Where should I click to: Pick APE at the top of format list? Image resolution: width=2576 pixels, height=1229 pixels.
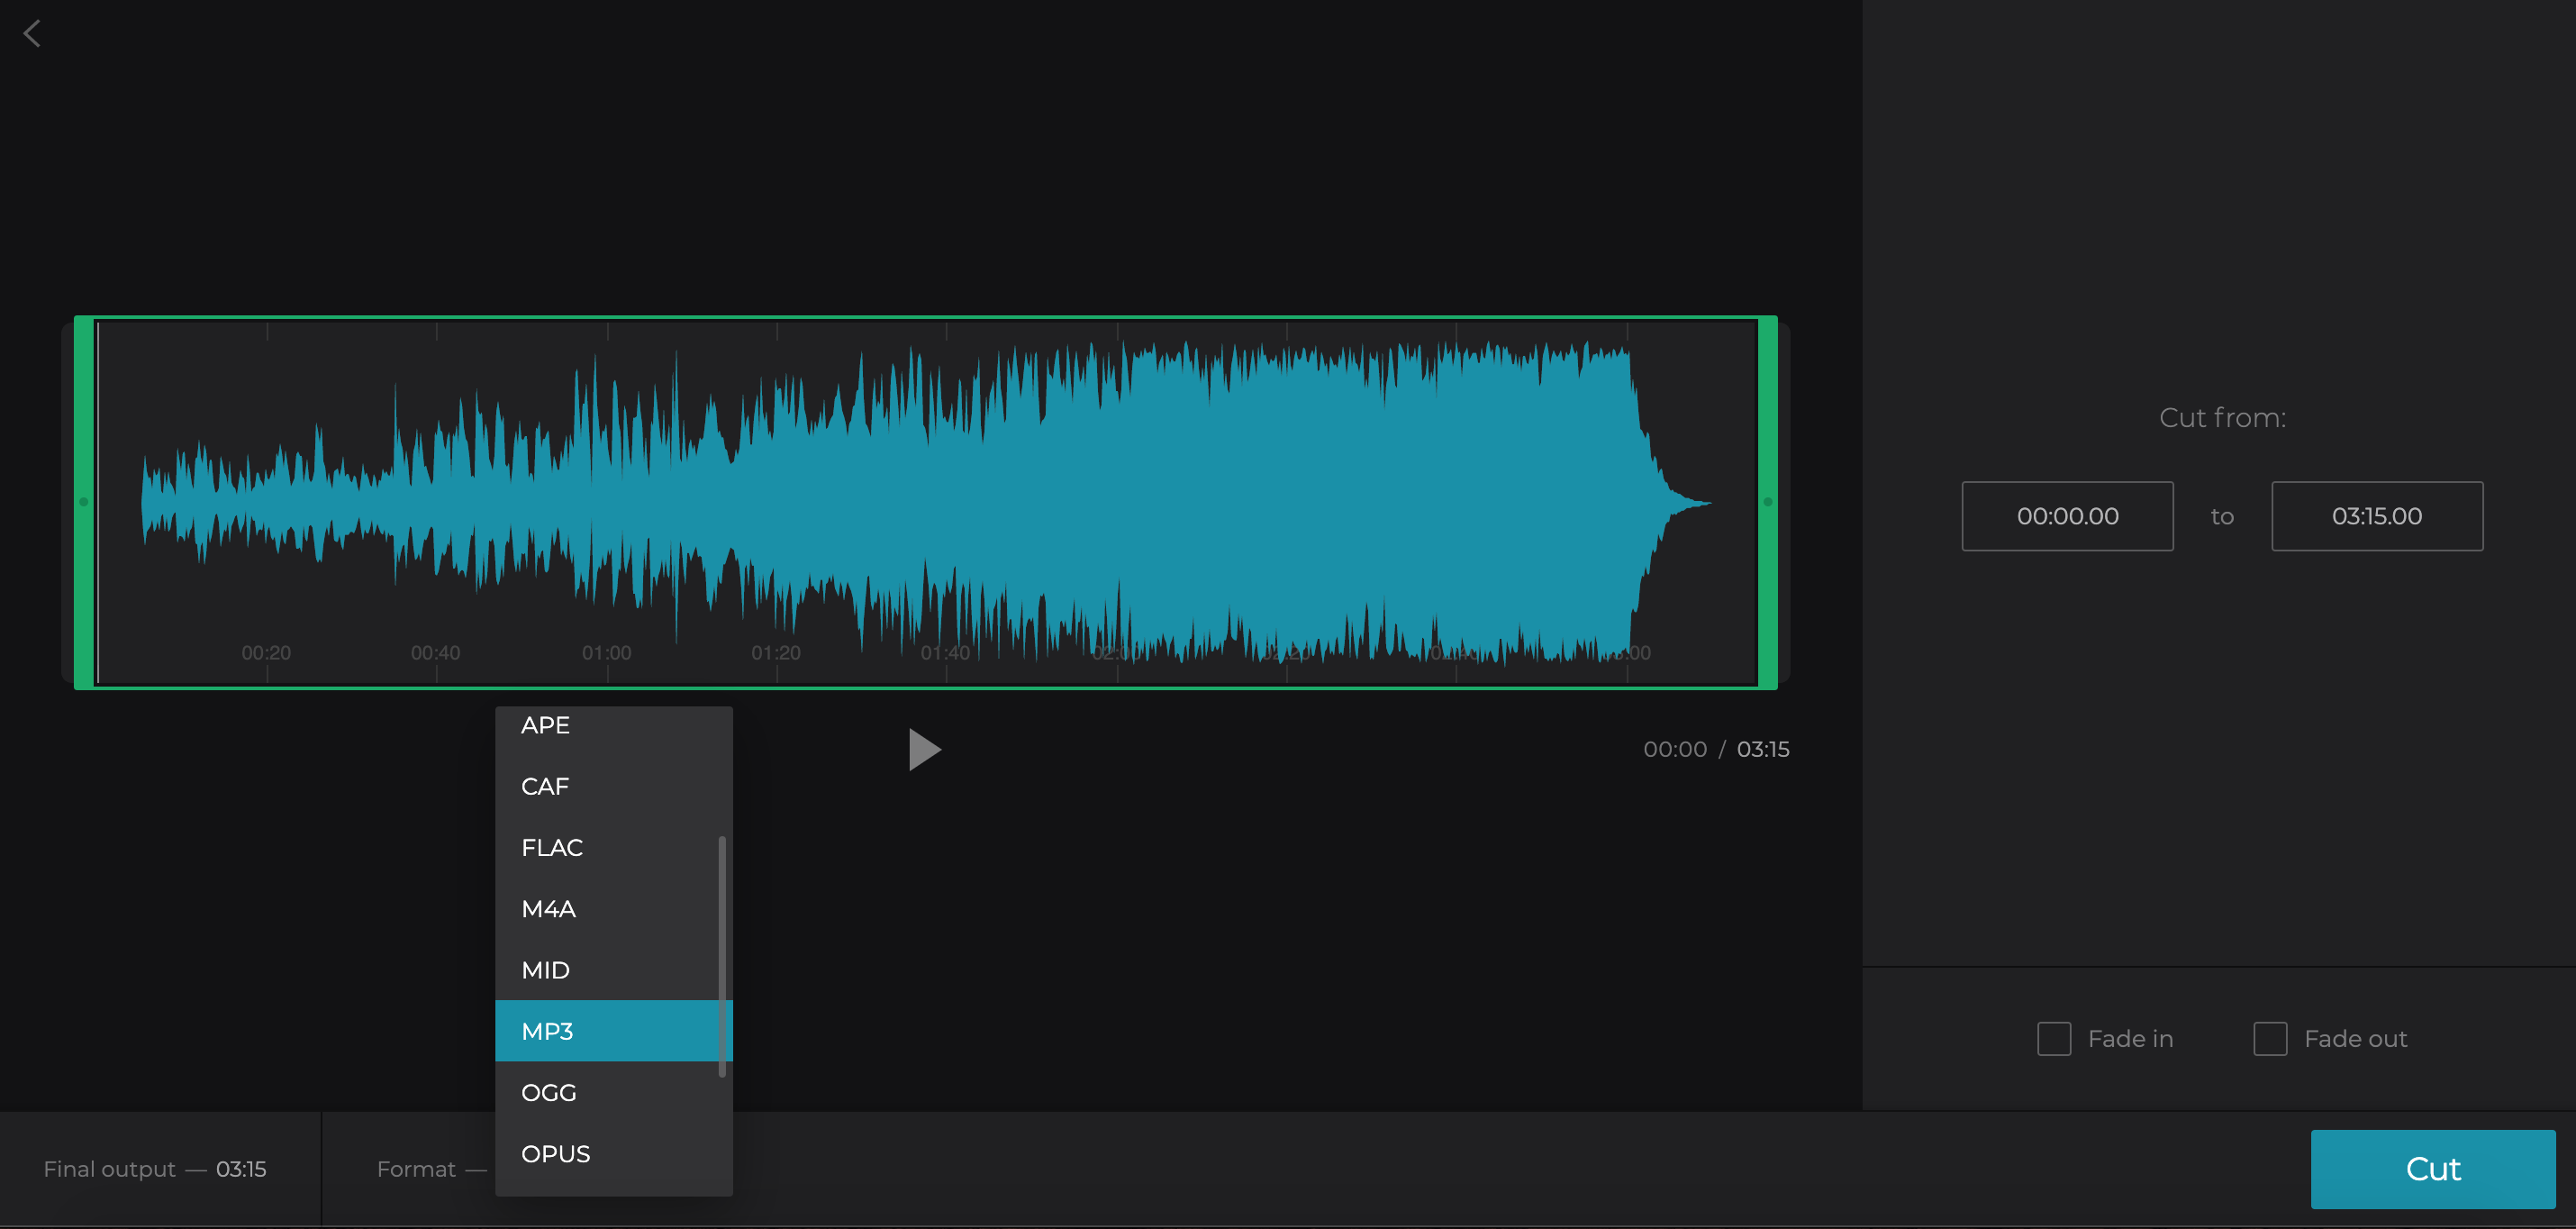point(545,724)
